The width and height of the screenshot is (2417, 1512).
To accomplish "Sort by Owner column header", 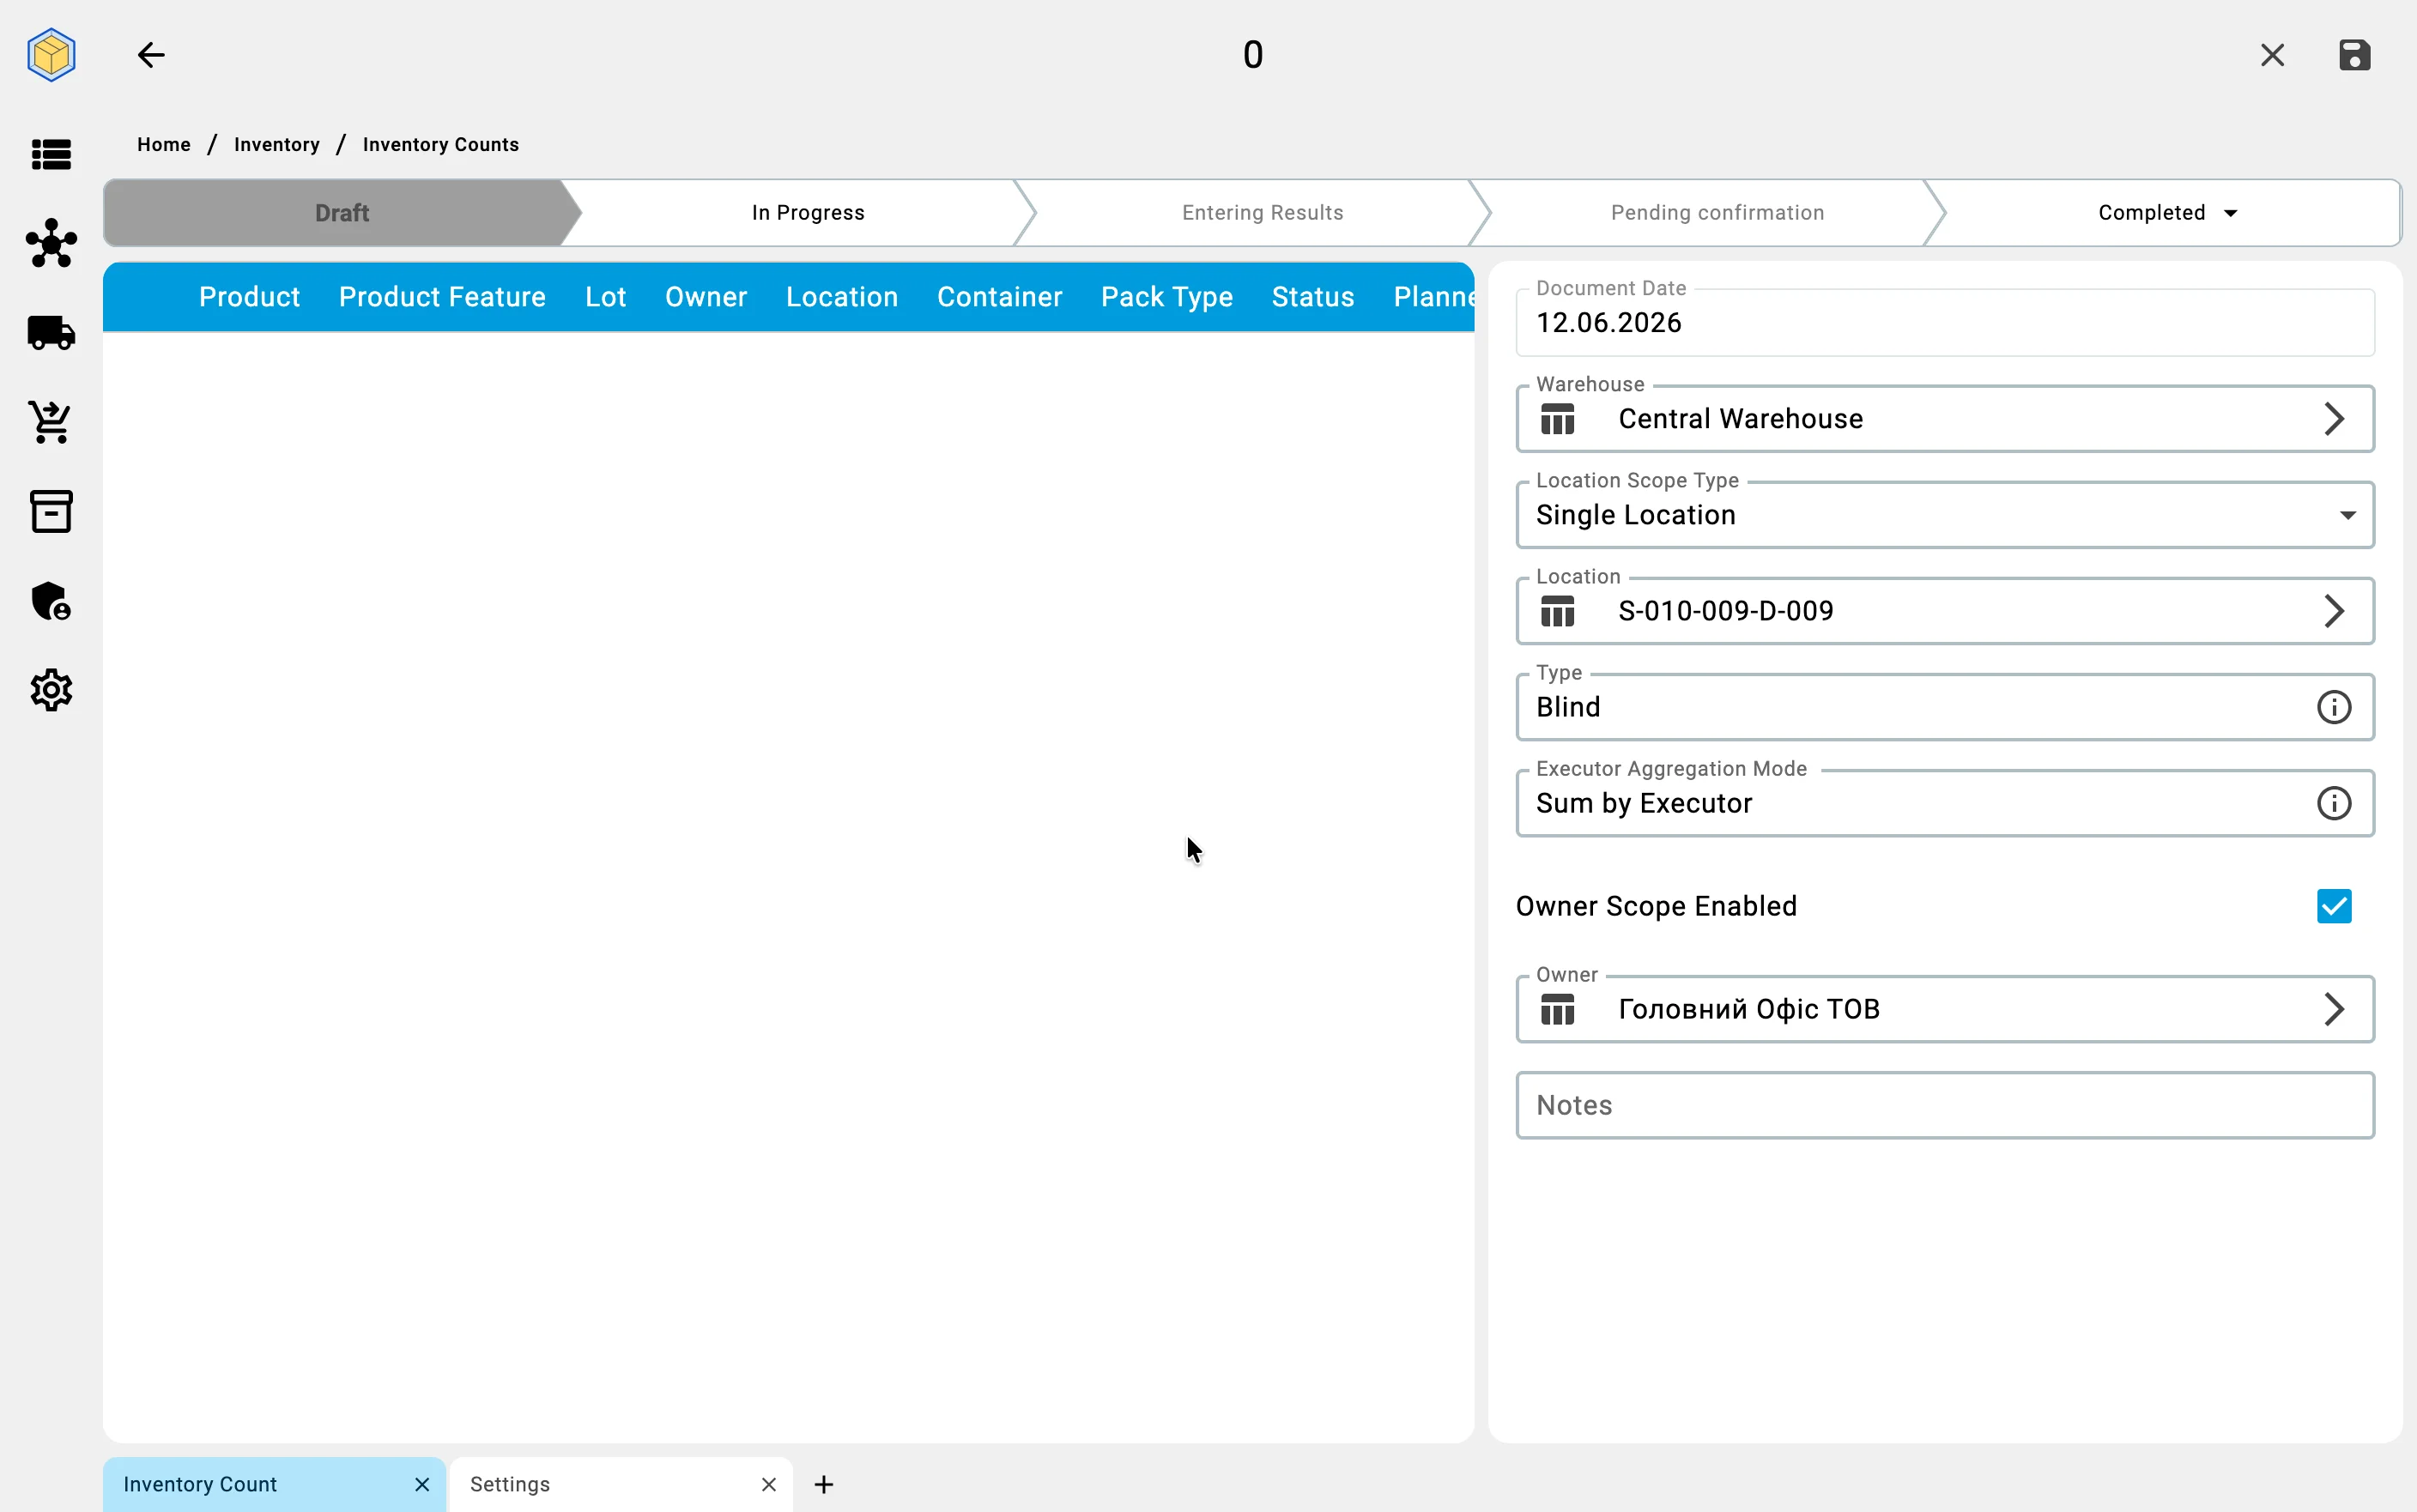I will pyautogui.click(x=705, y=297).
